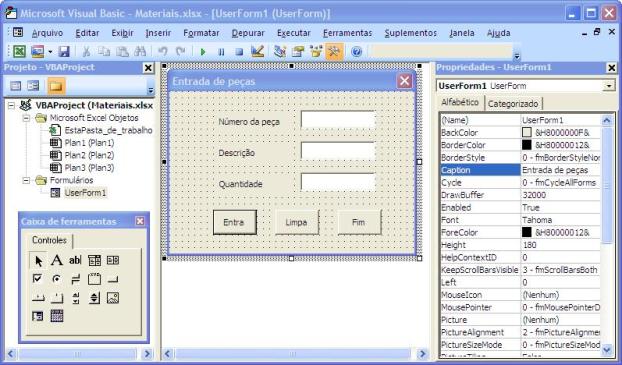Select the calendar control in toolbox

pyautogui.click(x=57, y=316)
